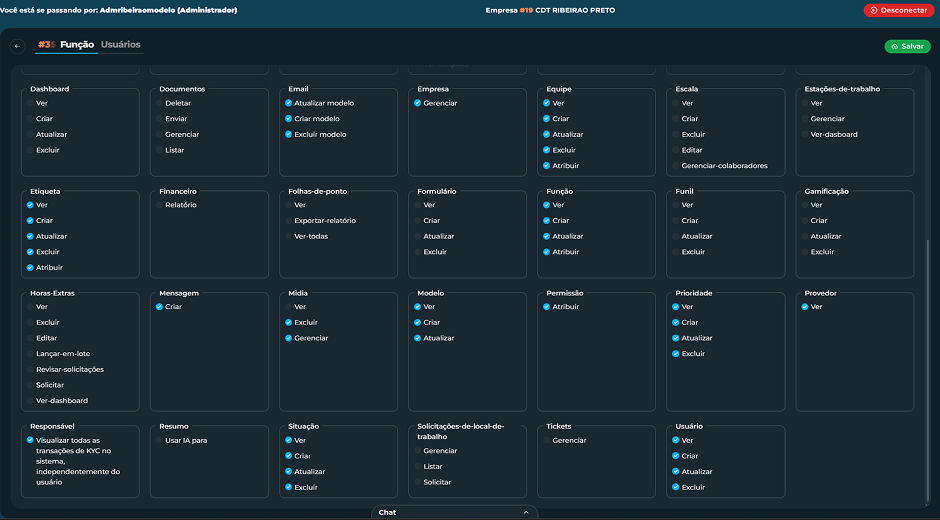Enable Dashboard Excluir permission

pyautogui.click(x=30, y=150)
